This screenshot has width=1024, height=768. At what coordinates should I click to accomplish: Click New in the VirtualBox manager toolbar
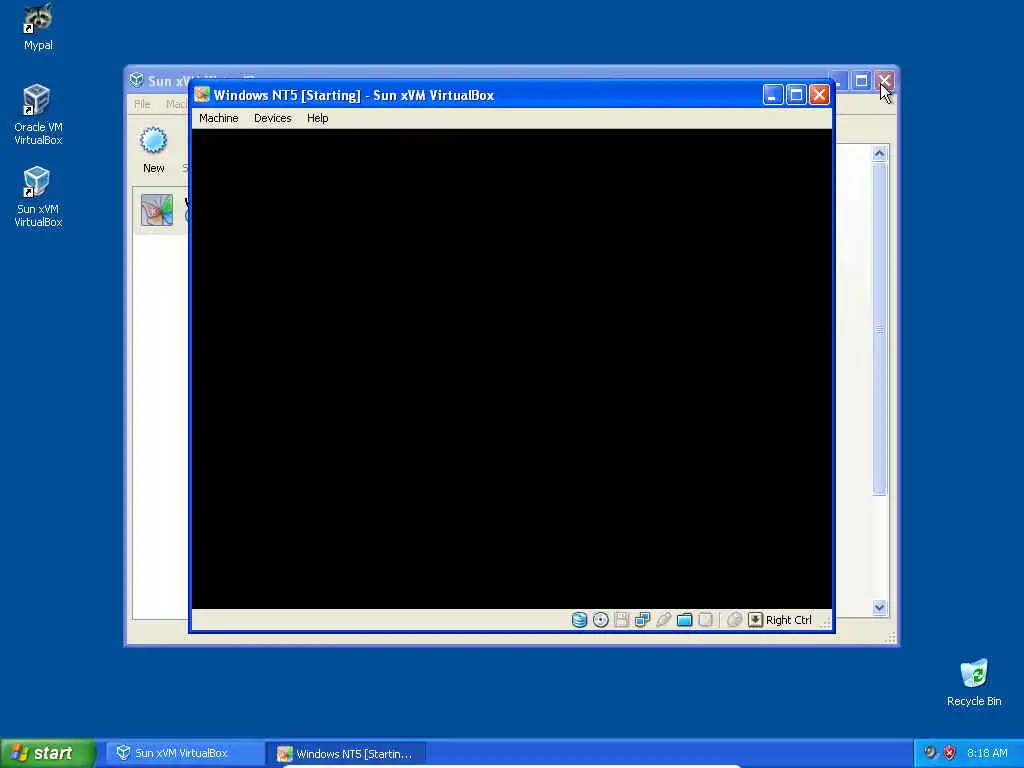coord(153,150)
